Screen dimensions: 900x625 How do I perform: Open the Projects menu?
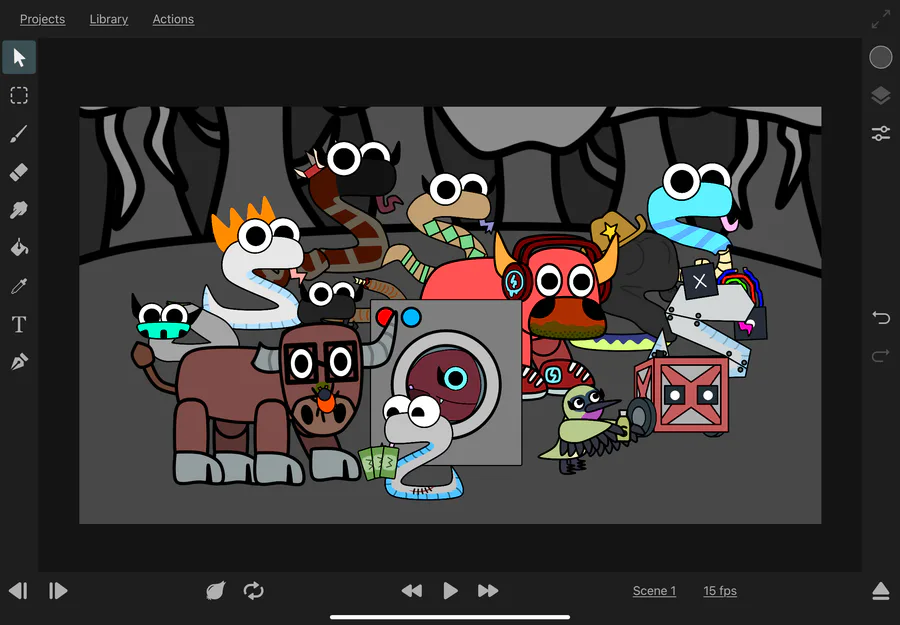(x=42, y=19)
